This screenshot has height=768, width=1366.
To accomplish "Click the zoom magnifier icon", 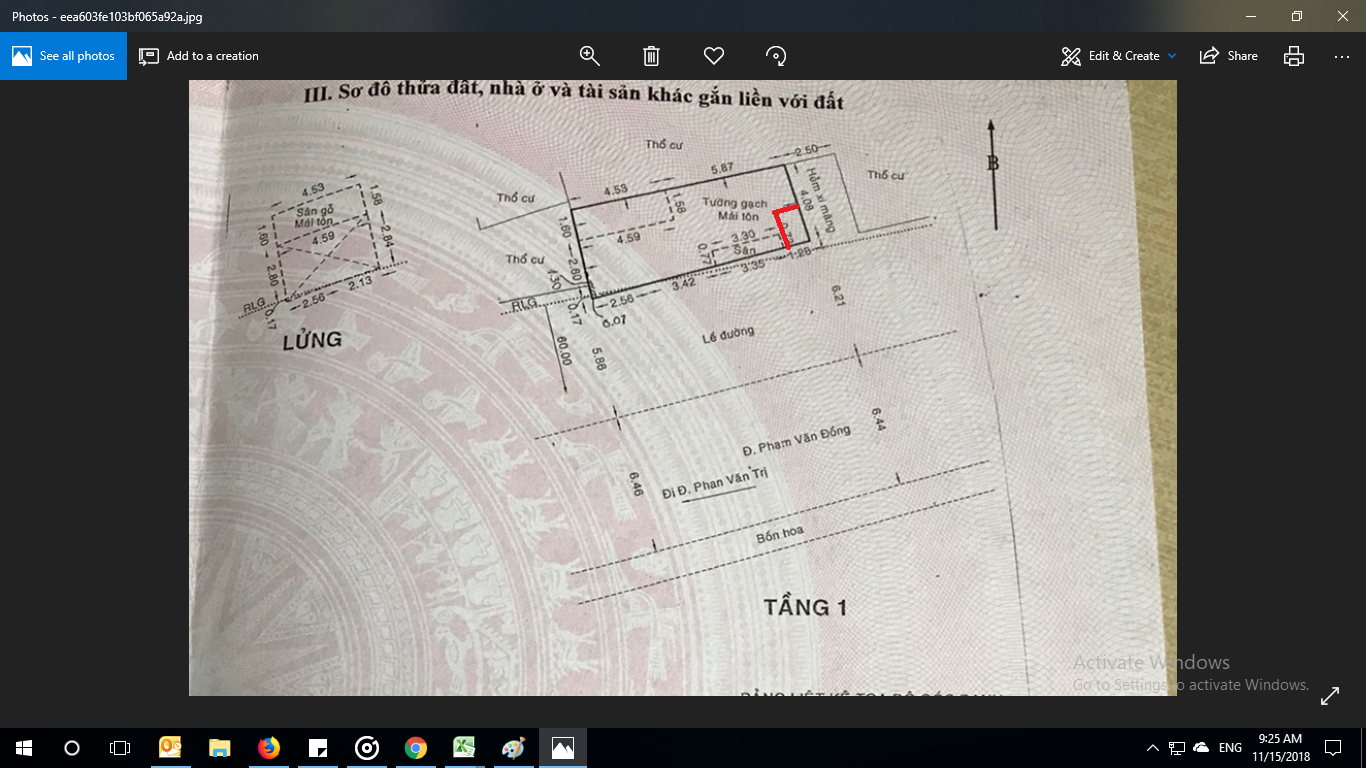I will point(590,56).
